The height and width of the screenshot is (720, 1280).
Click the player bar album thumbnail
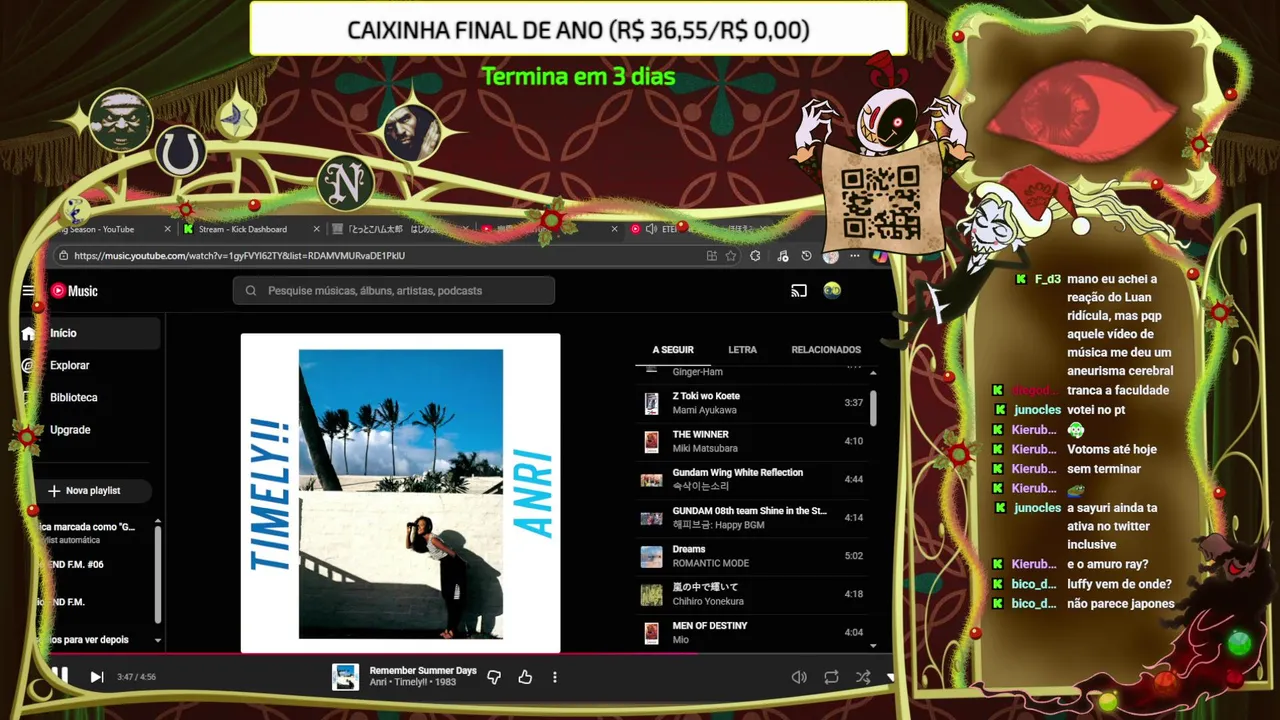point(346,677)
